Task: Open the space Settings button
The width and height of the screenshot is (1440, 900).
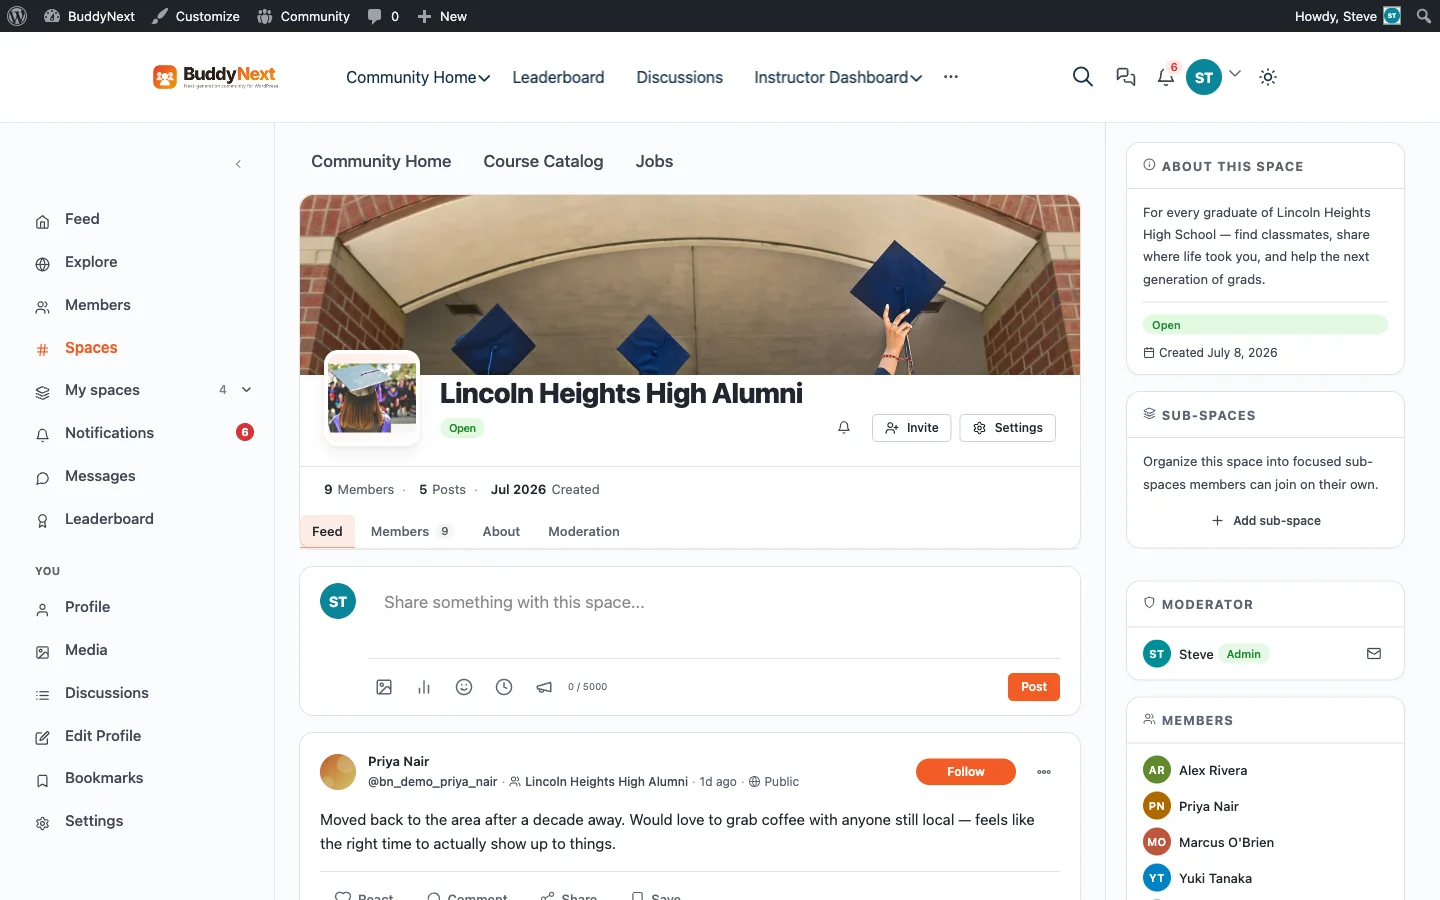Action: [1007, 428]
